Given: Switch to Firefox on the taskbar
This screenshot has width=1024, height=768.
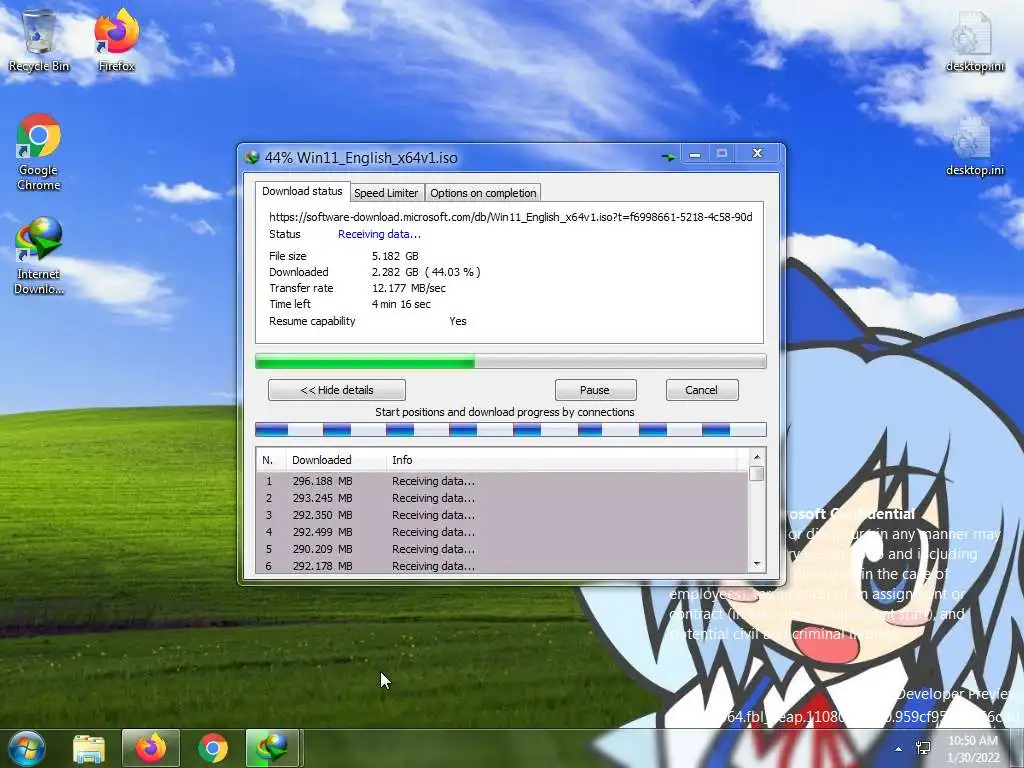Looking at the screenshot, I should click(151, 748).
